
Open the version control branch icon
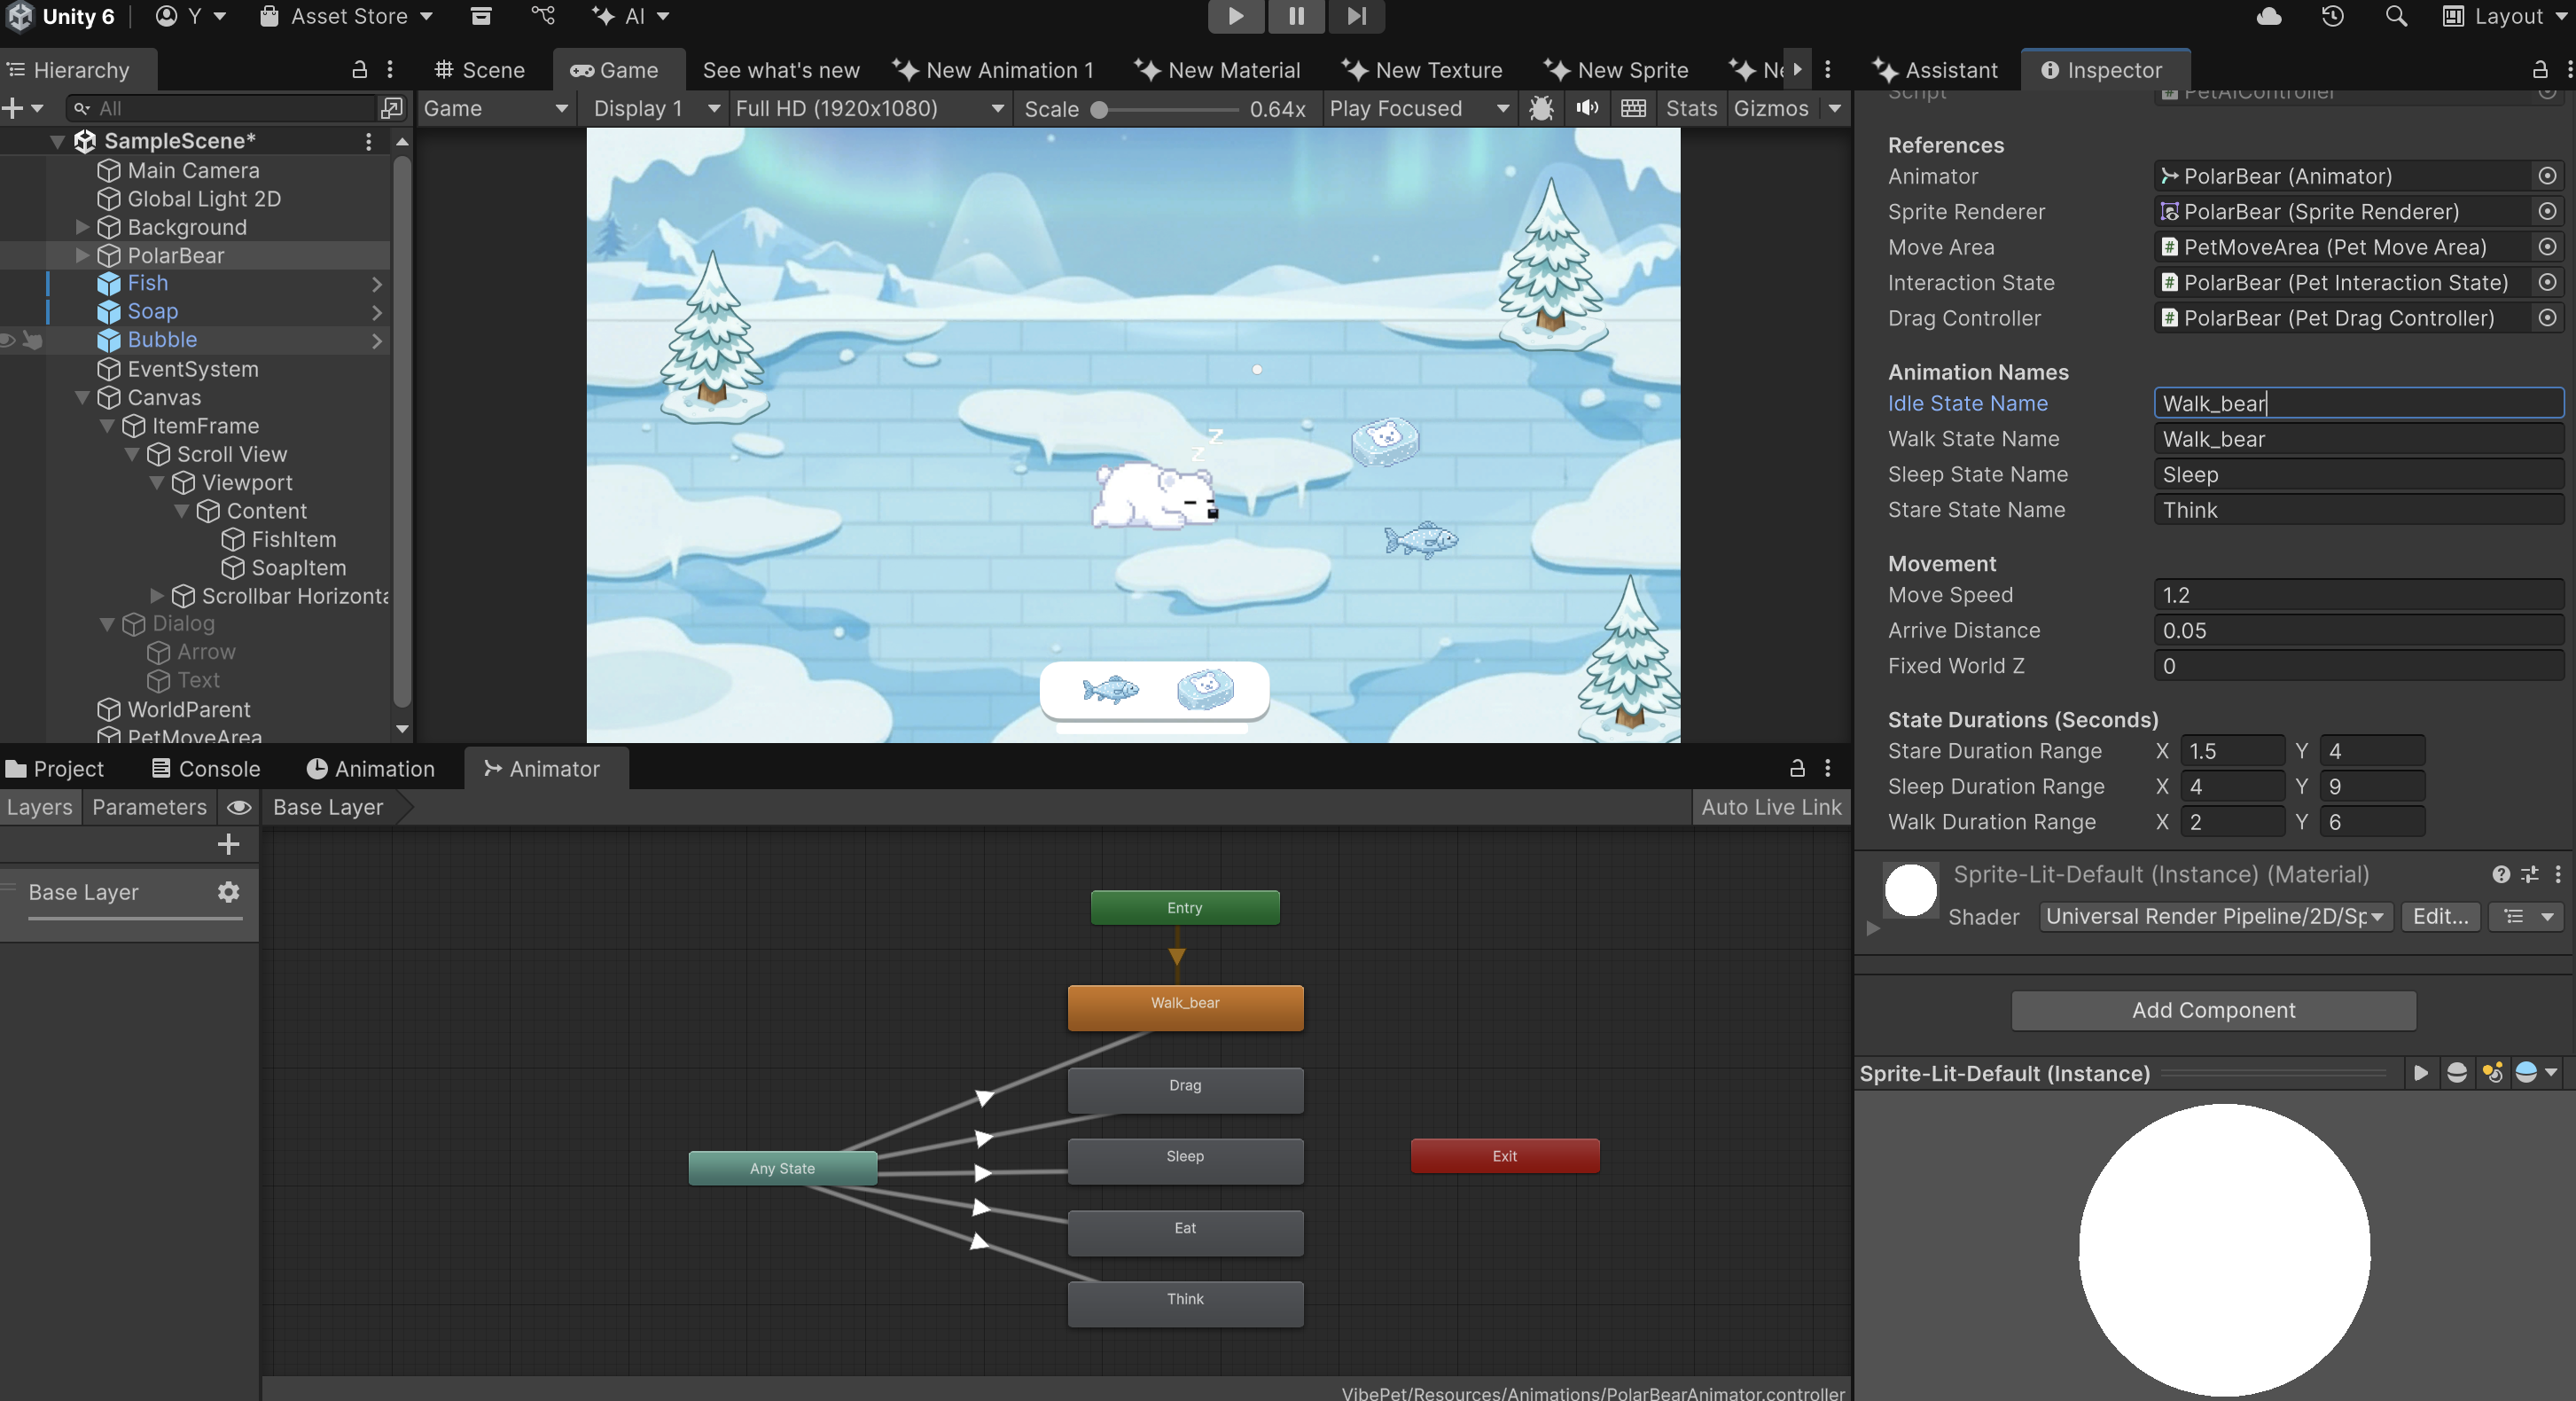[543, 16]
